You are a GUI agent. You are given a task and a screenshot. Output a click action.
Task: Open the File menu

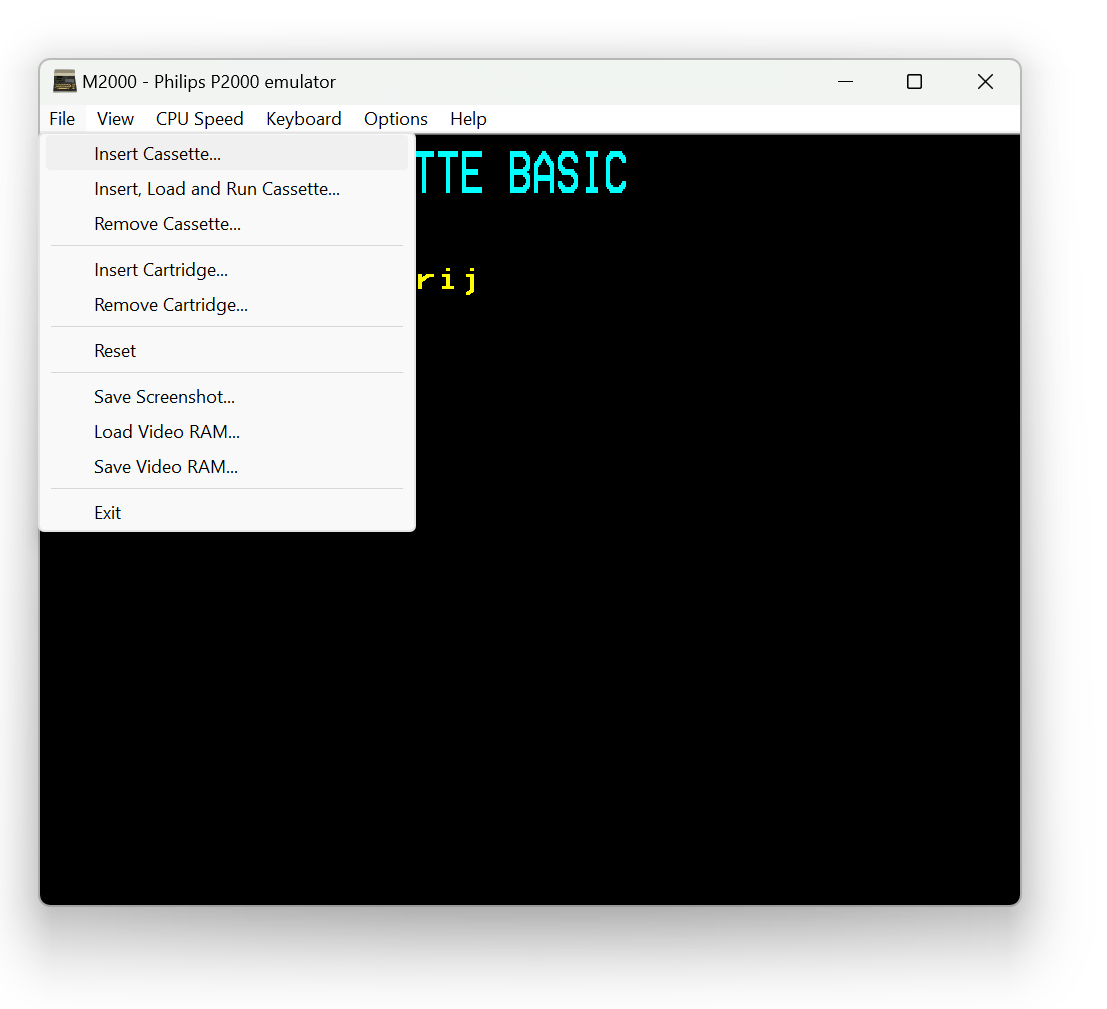click(62, 119)
